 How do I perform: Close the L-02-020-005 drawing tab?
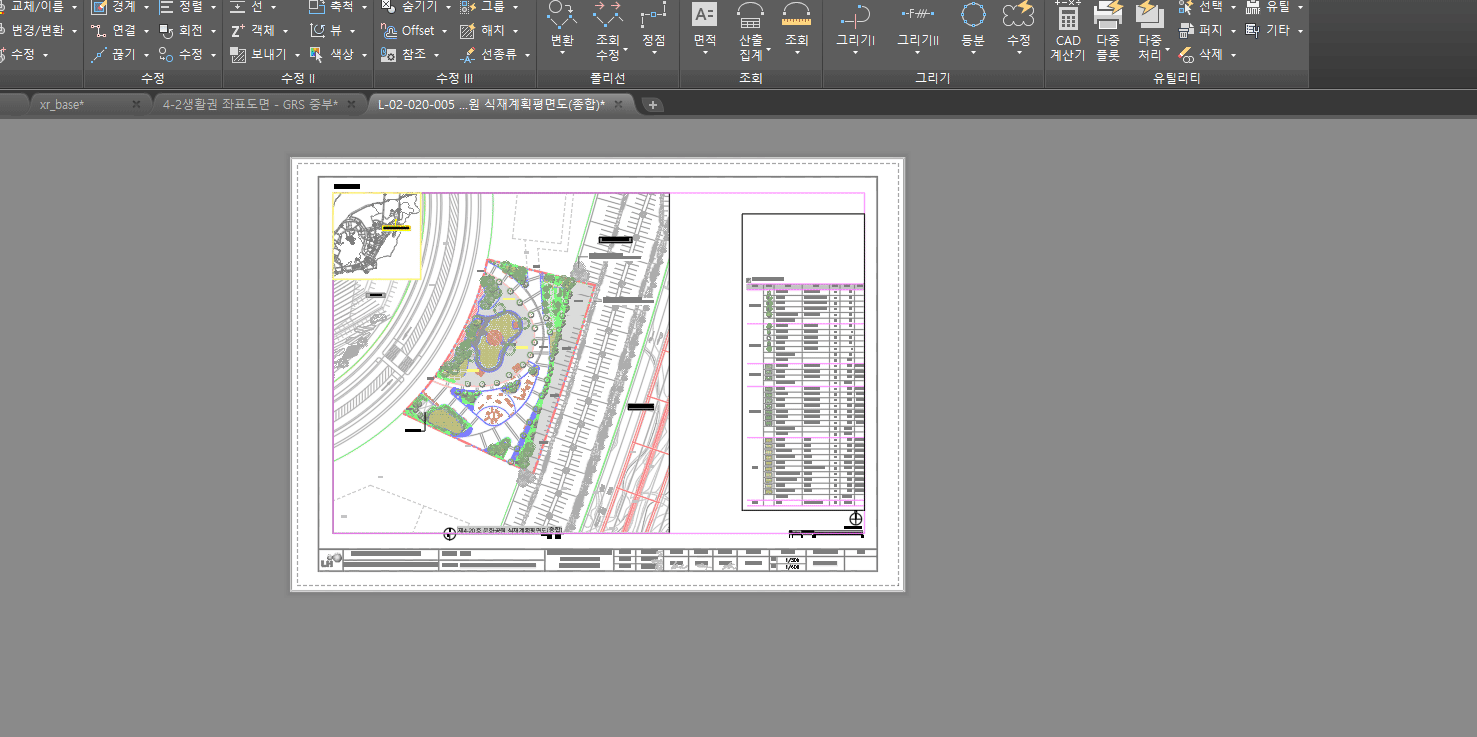coord(619,104)
